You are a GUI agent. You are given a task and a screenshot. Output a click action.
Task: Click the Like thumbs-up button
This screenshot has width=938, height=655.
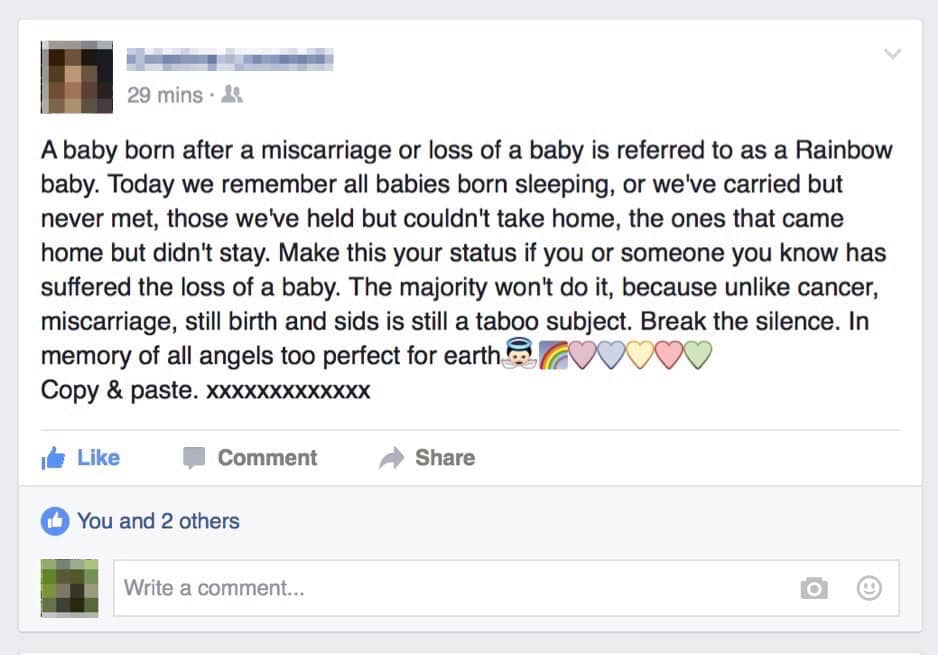pyautogui.click(x=81, y=458)
